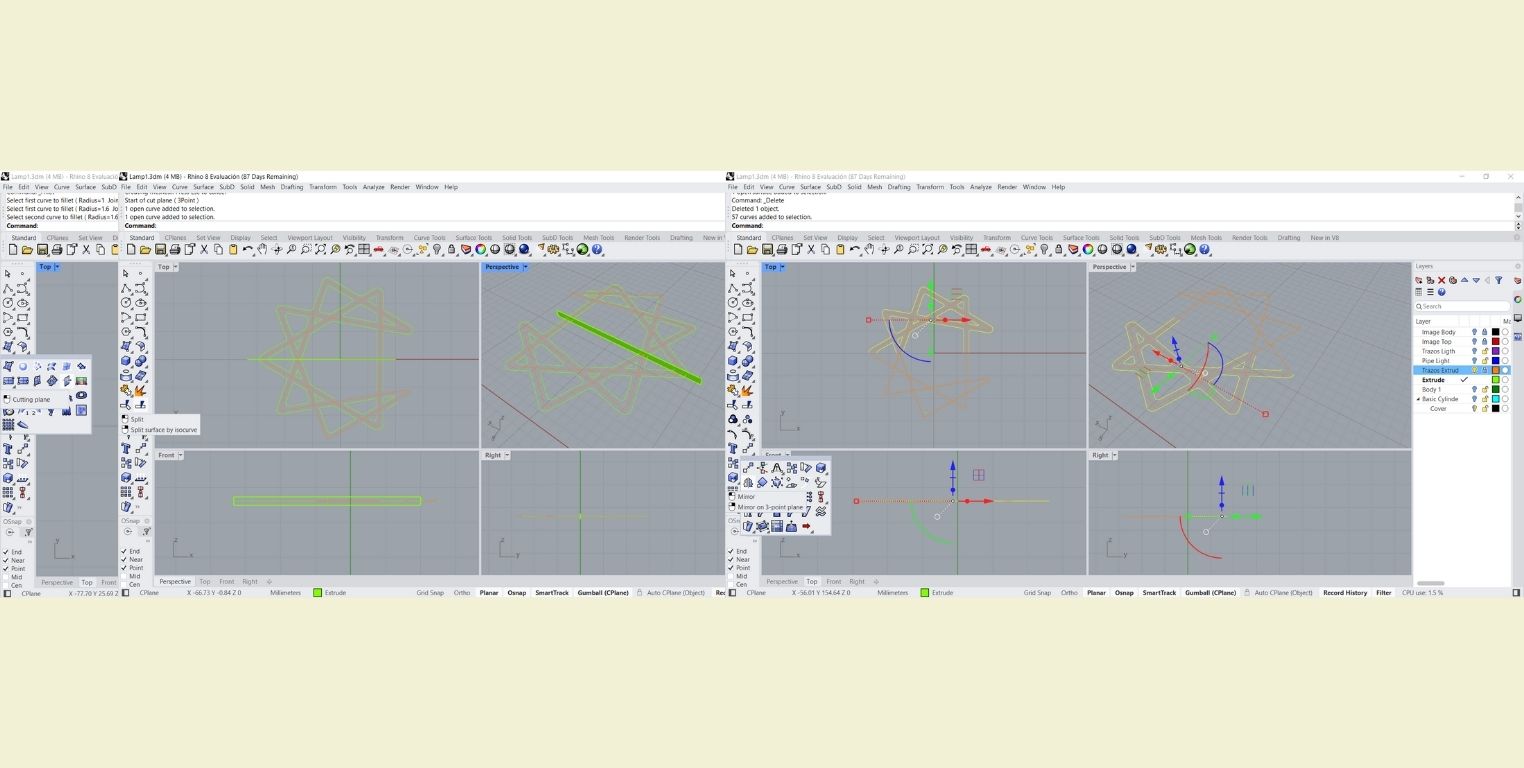
Task: Collapse the Basic Cylinde layer tree
Action: (1418, 399)
